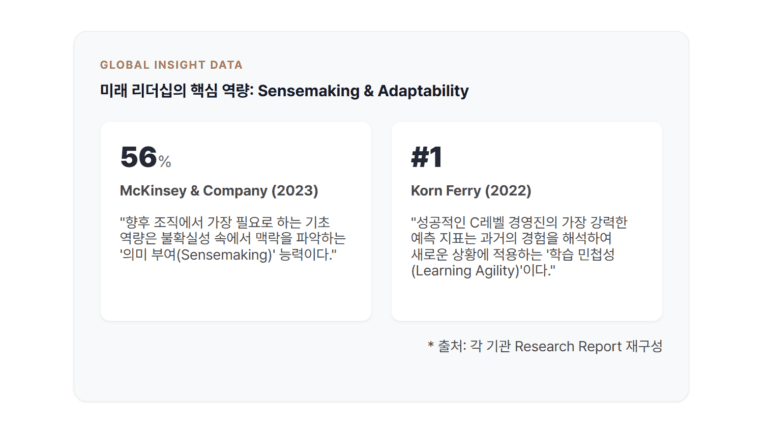Image resolution: width=768 pixels, height=421 pixels.
Task: Select Korn Ferry (2022) title
Action: tap(471, 190)
